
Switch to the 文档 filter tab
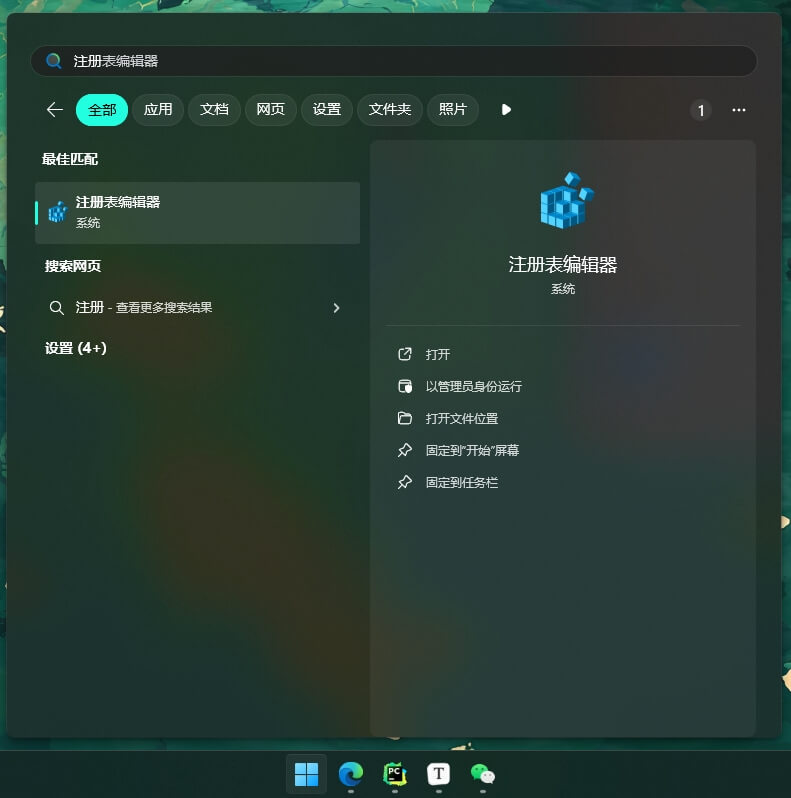[x=214, y=109]
